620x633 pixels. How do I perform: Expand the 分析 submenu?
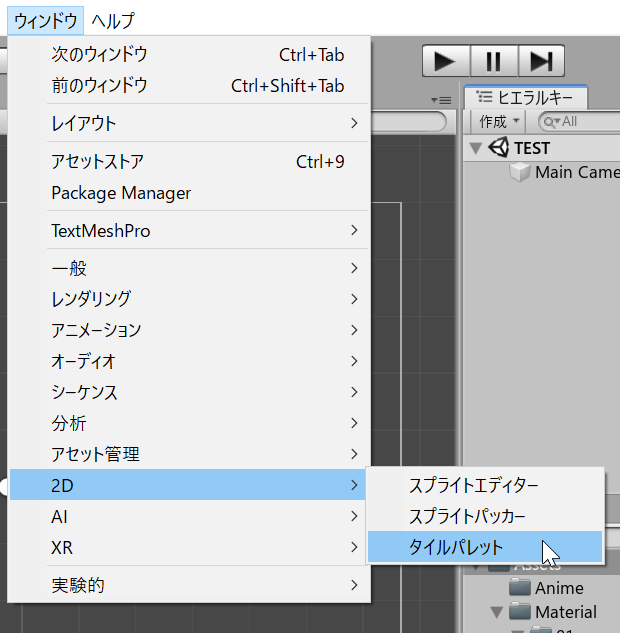pyautogui.click(x=190, y=423)
